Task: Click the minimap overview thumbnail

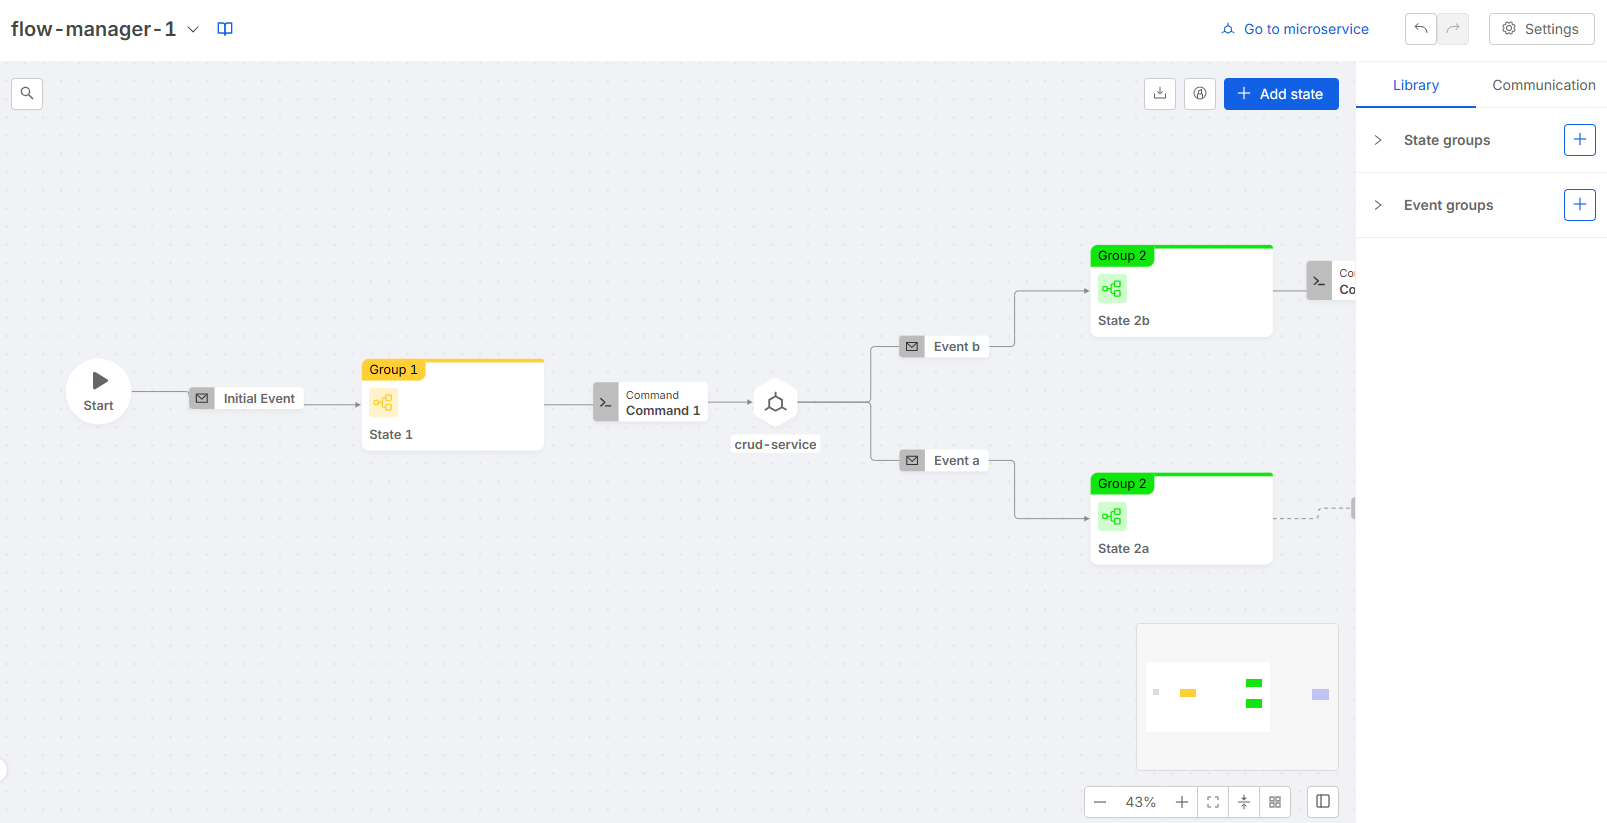Action: [1237, 697]
